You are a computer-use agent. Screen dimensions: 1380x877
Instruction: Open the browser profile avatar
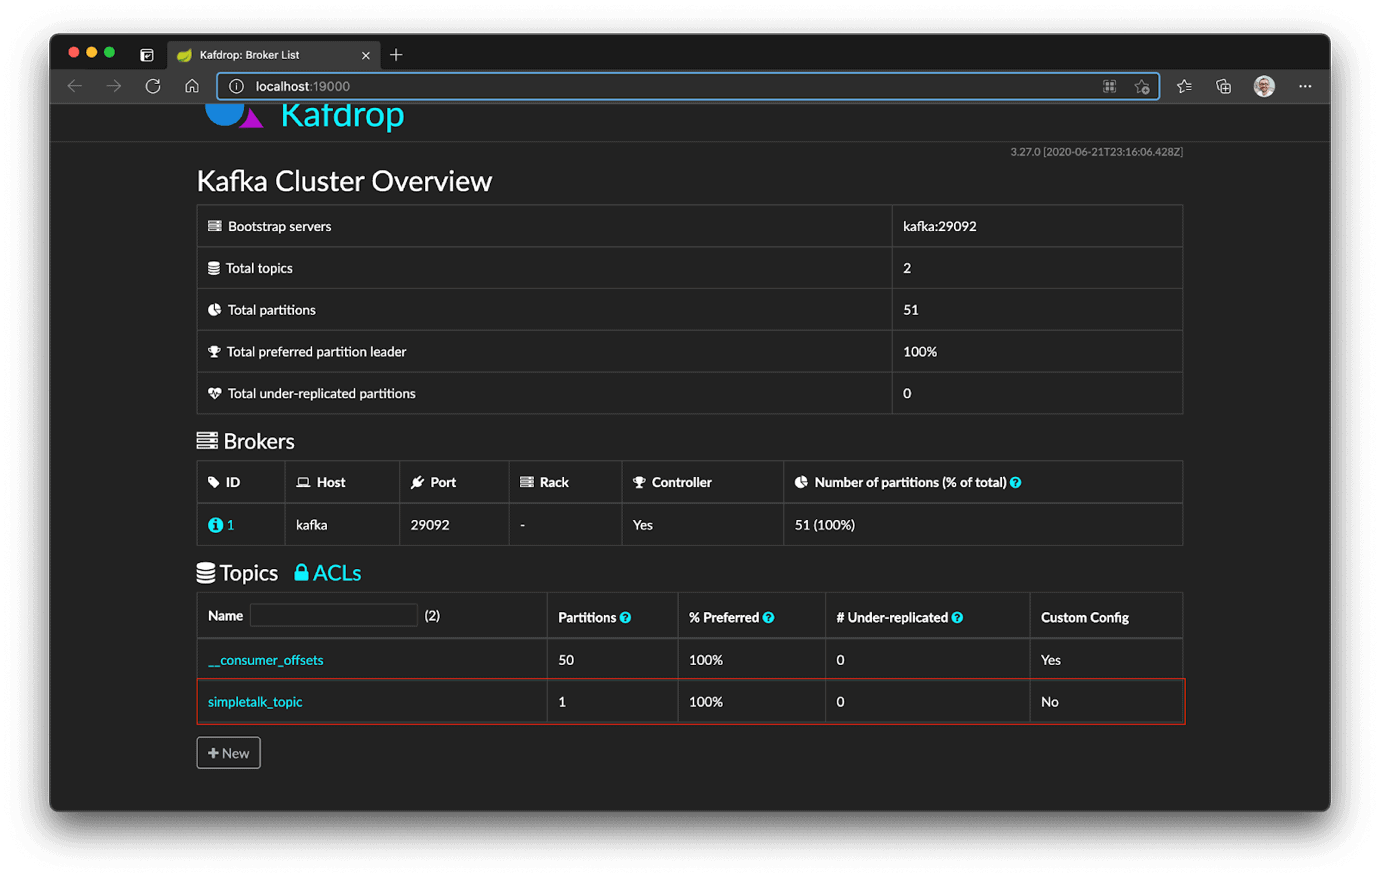(1264, 86)
